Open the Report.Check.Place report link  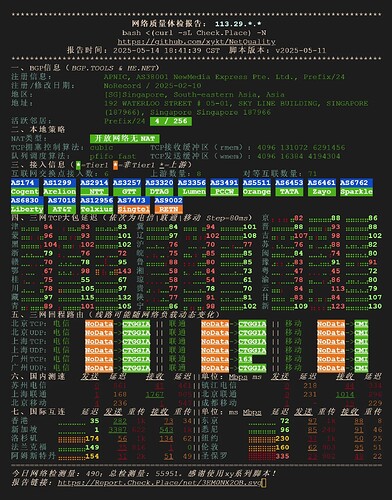click(159, 482)
